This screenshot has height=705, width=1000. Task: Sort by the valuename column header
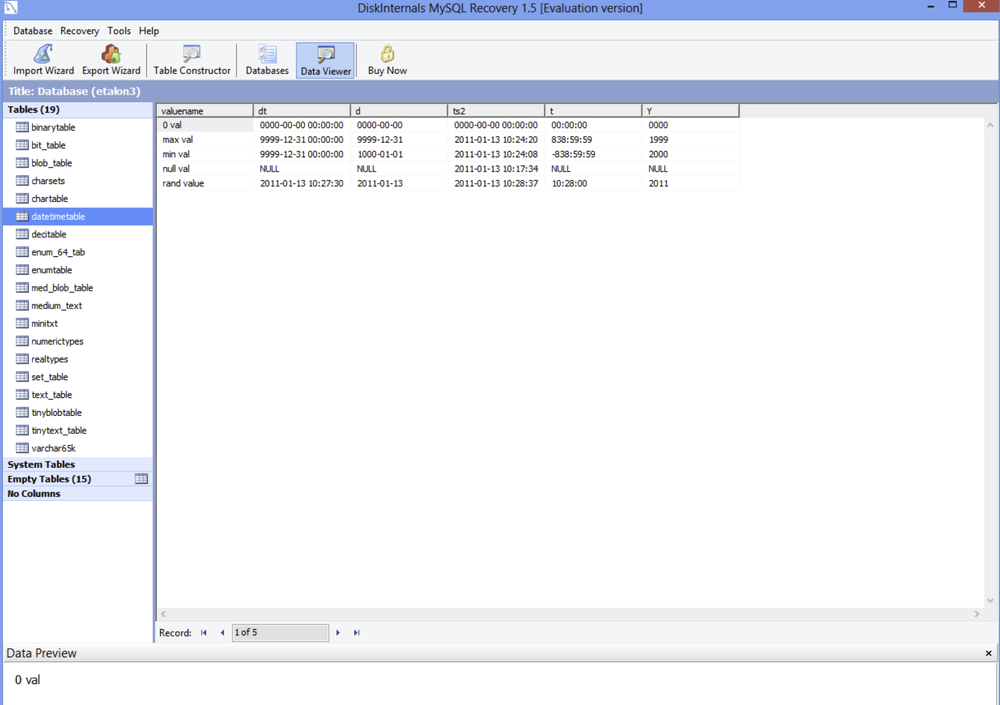pos(205,111)
